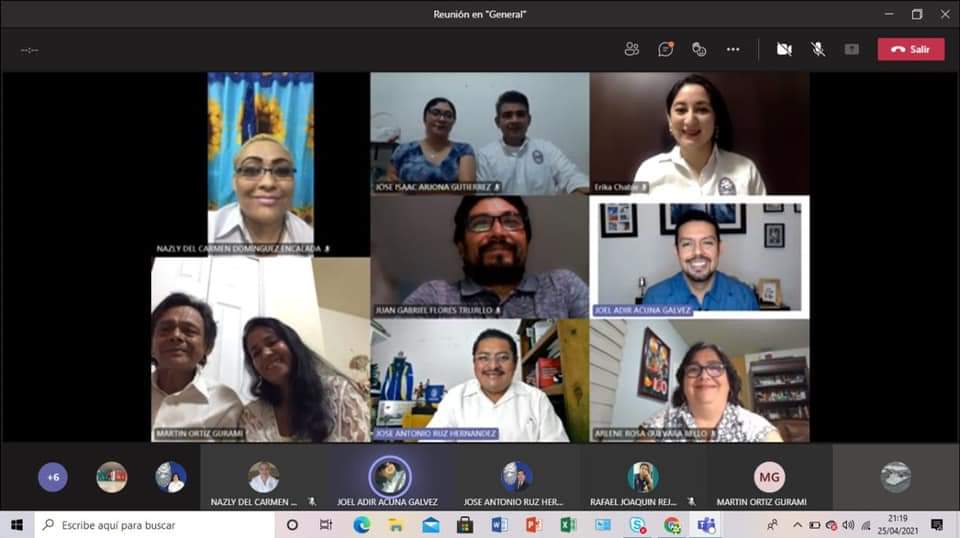The width and height of the screenshot is (960, 538).
Task: Open Skype from the taskbar
Action: click(637, 525)
